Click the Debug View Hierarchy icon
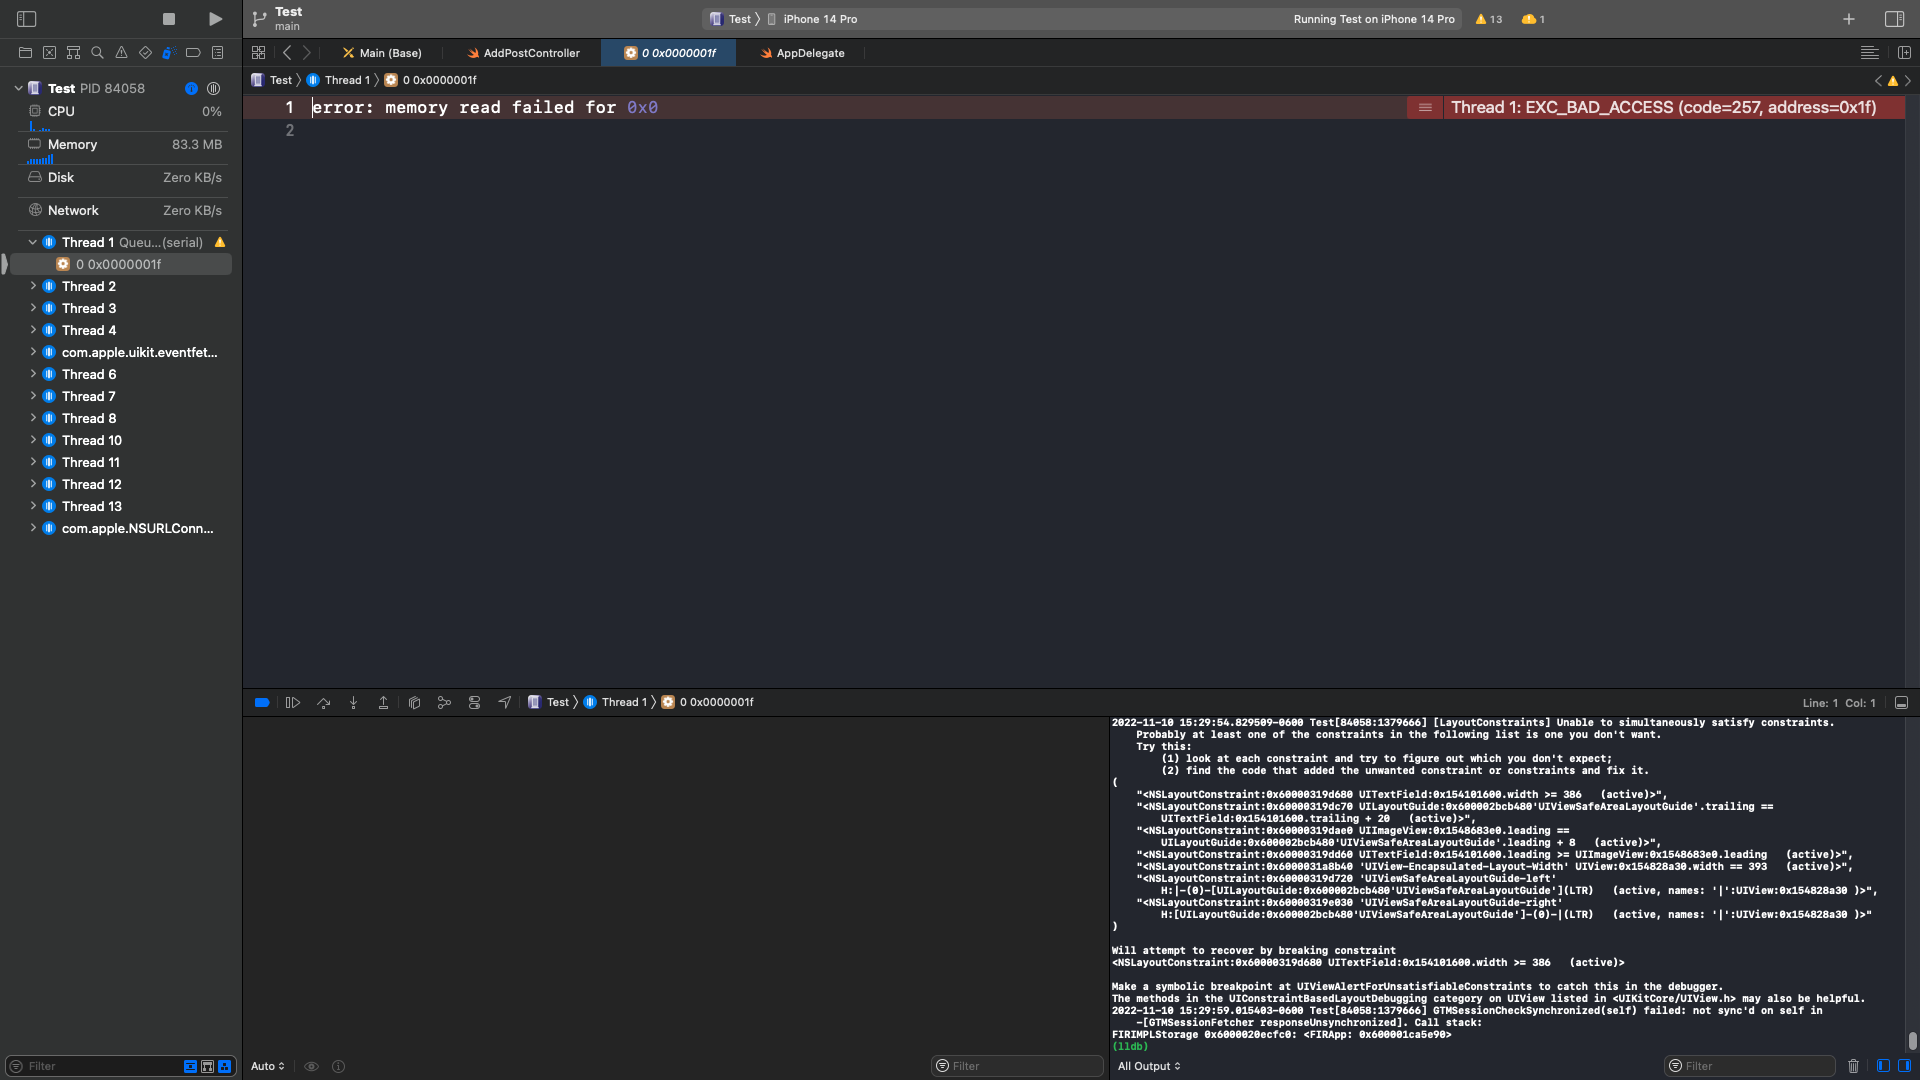 click(414, 703)
